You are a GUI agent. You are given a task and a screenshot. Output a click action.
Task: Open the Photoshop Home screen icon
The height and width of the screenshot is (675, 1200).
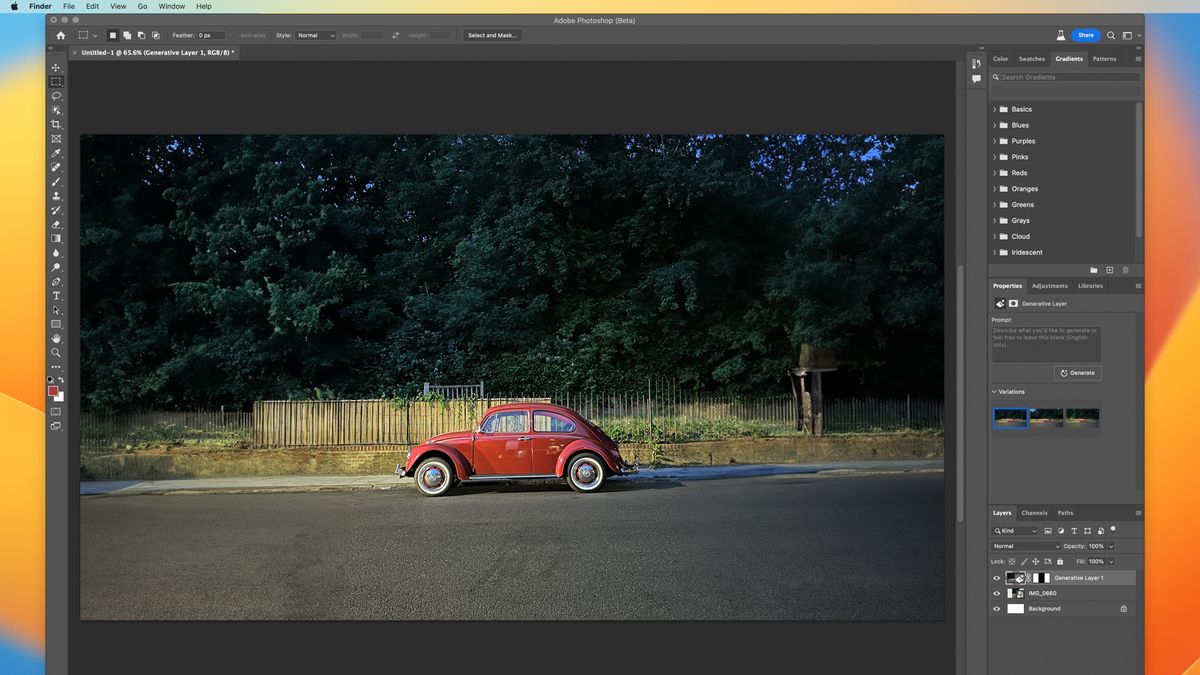pyautogui.click(x=60, y=34)
